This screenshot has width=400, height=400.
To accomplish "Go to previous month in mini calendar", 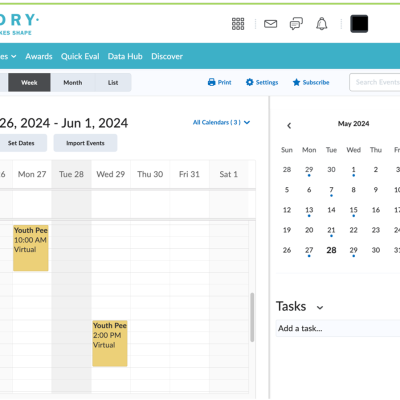I will click(289, 126).
